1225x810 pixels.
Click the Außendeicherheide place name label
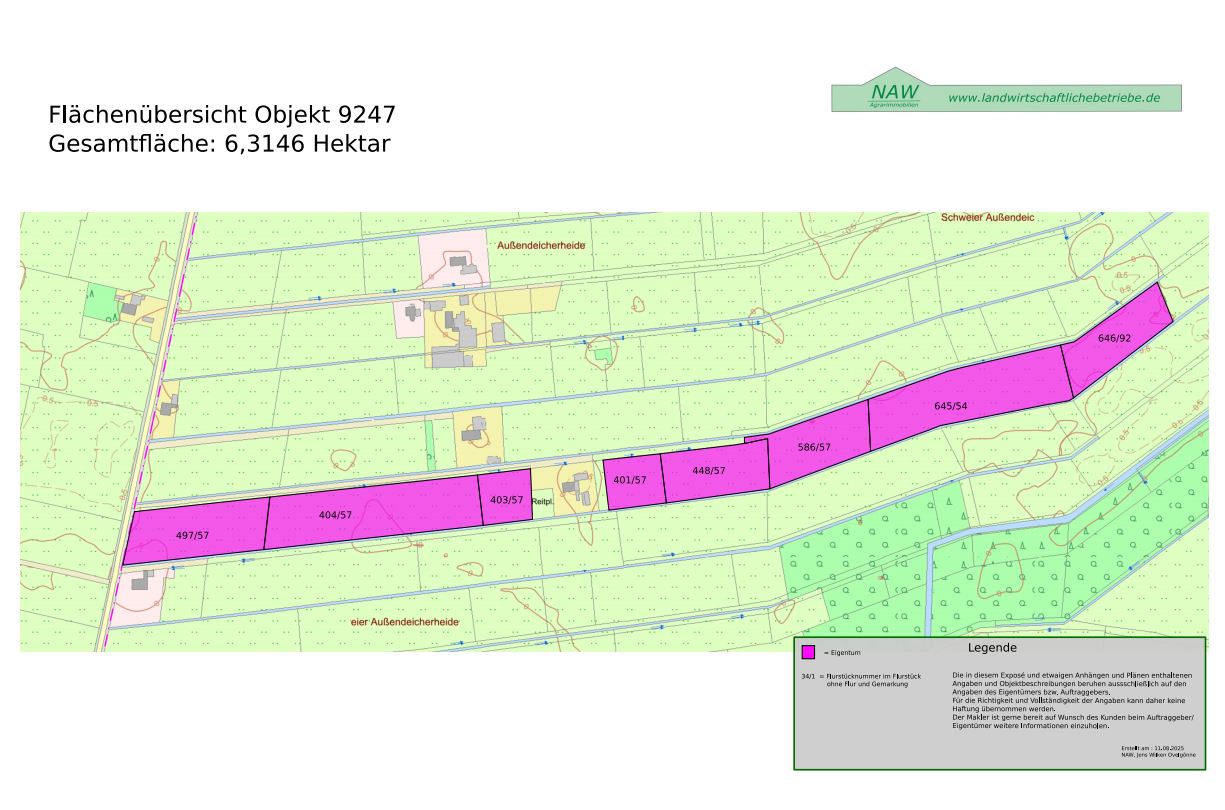point(540,245)
